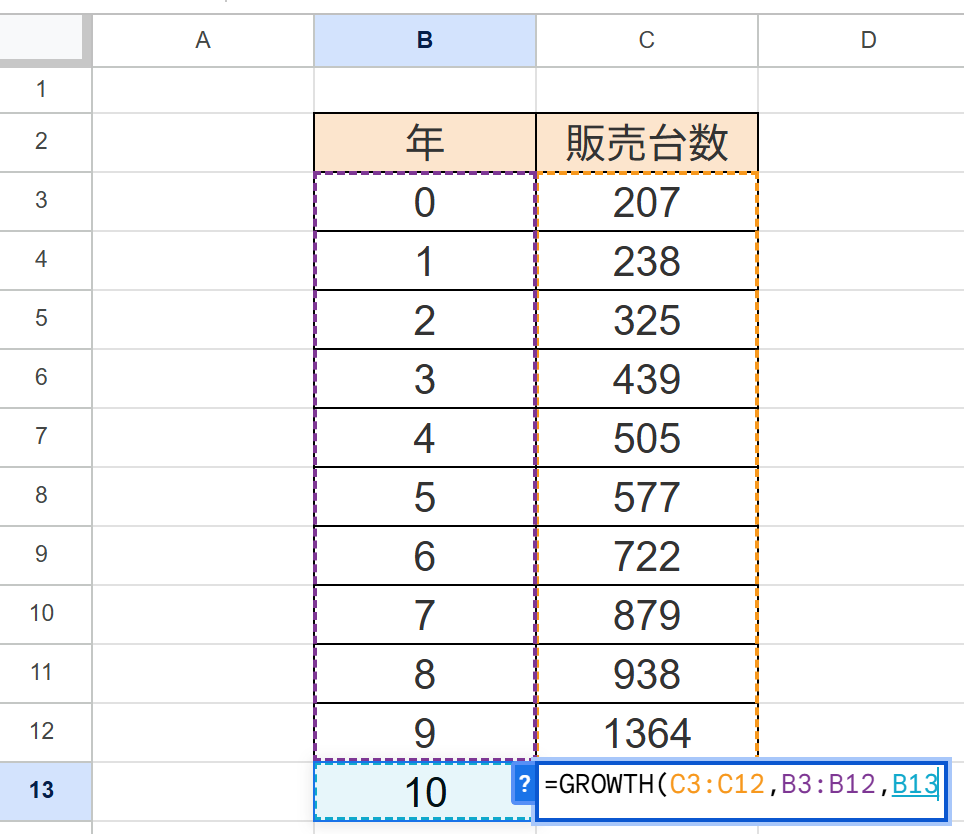Select column B header

[x=425, y=40]
